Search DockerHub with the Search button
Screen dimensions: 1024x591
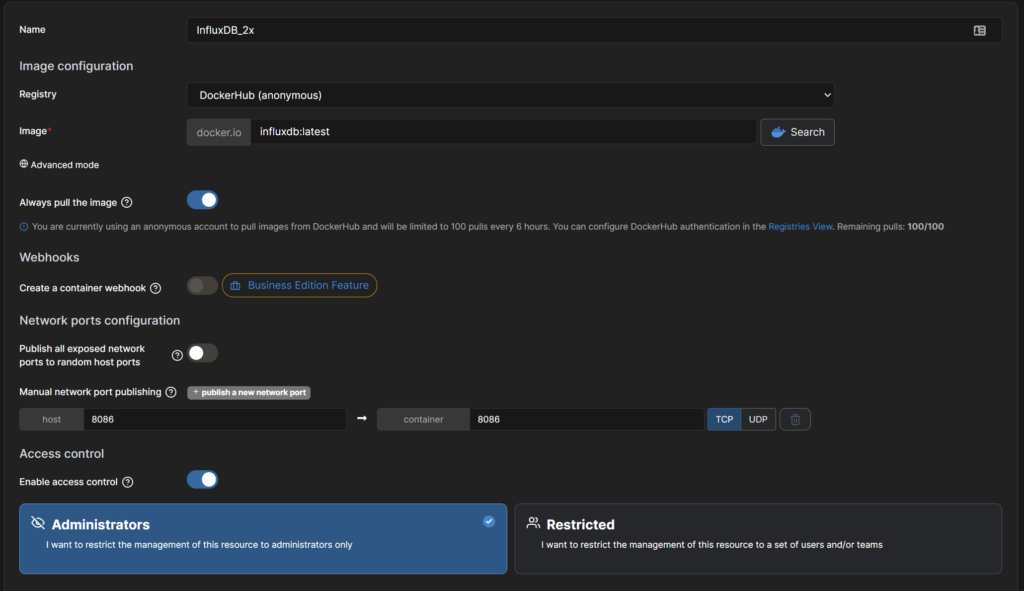[797, 132]
